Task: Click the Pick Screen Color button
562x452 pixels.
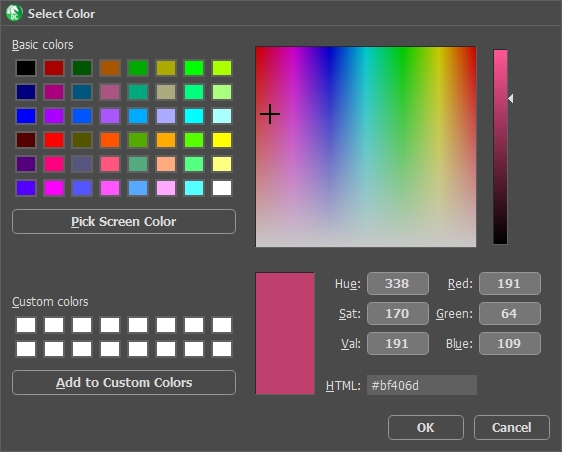Action: (124, 222)
